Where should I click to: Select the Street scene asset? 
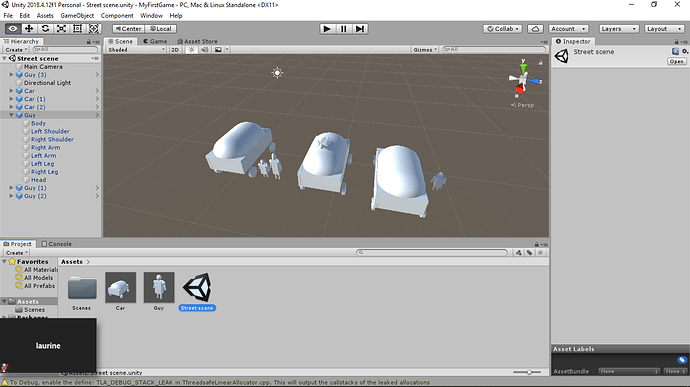pyautogui.click(x=197, y=292)
